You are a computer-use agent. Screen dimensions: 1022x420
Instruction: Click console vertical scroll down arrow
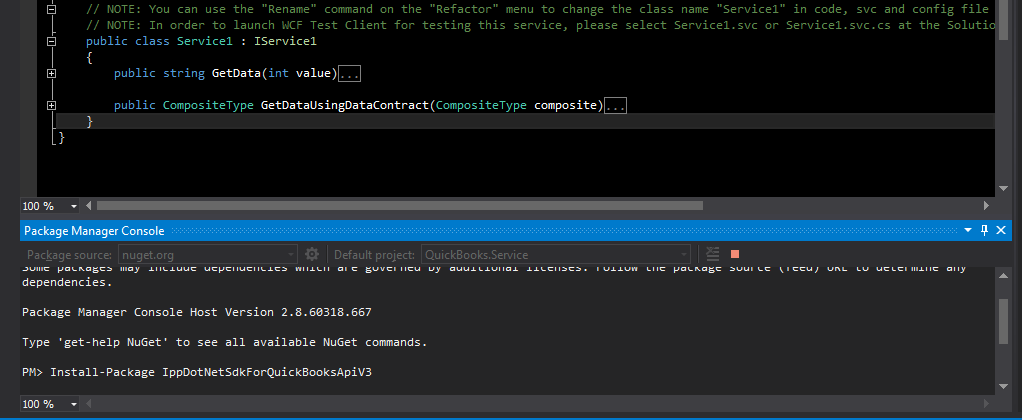pos(1004,386)
